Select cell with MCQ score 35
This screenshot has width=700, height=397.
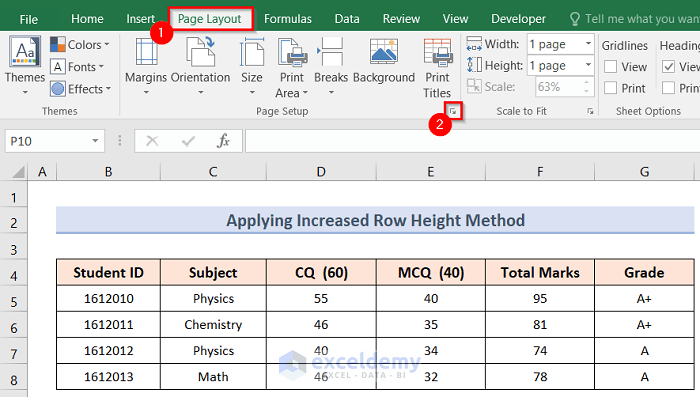pyautogui.click(x=431, y=324)
